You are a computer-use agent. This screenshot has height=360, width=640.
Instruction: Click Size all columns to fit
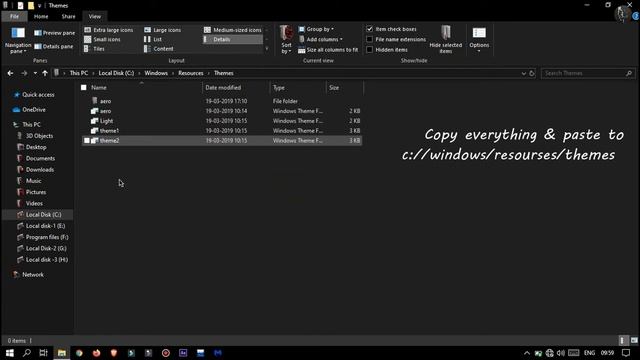click(328, 50)
